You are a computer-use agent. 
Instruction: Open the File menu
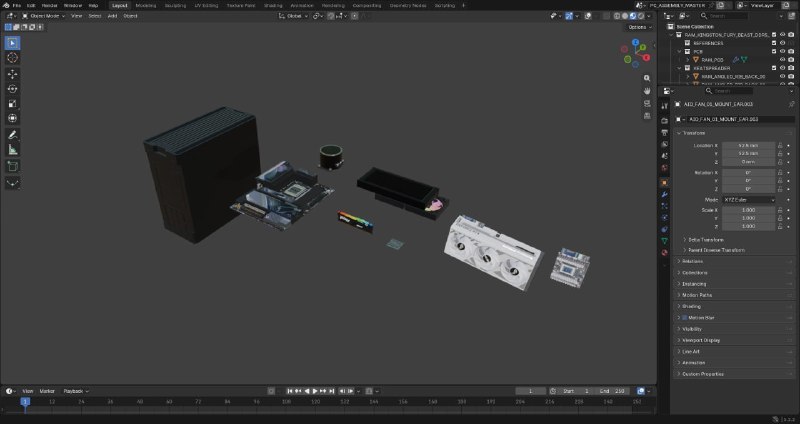(x=16, y=5)
